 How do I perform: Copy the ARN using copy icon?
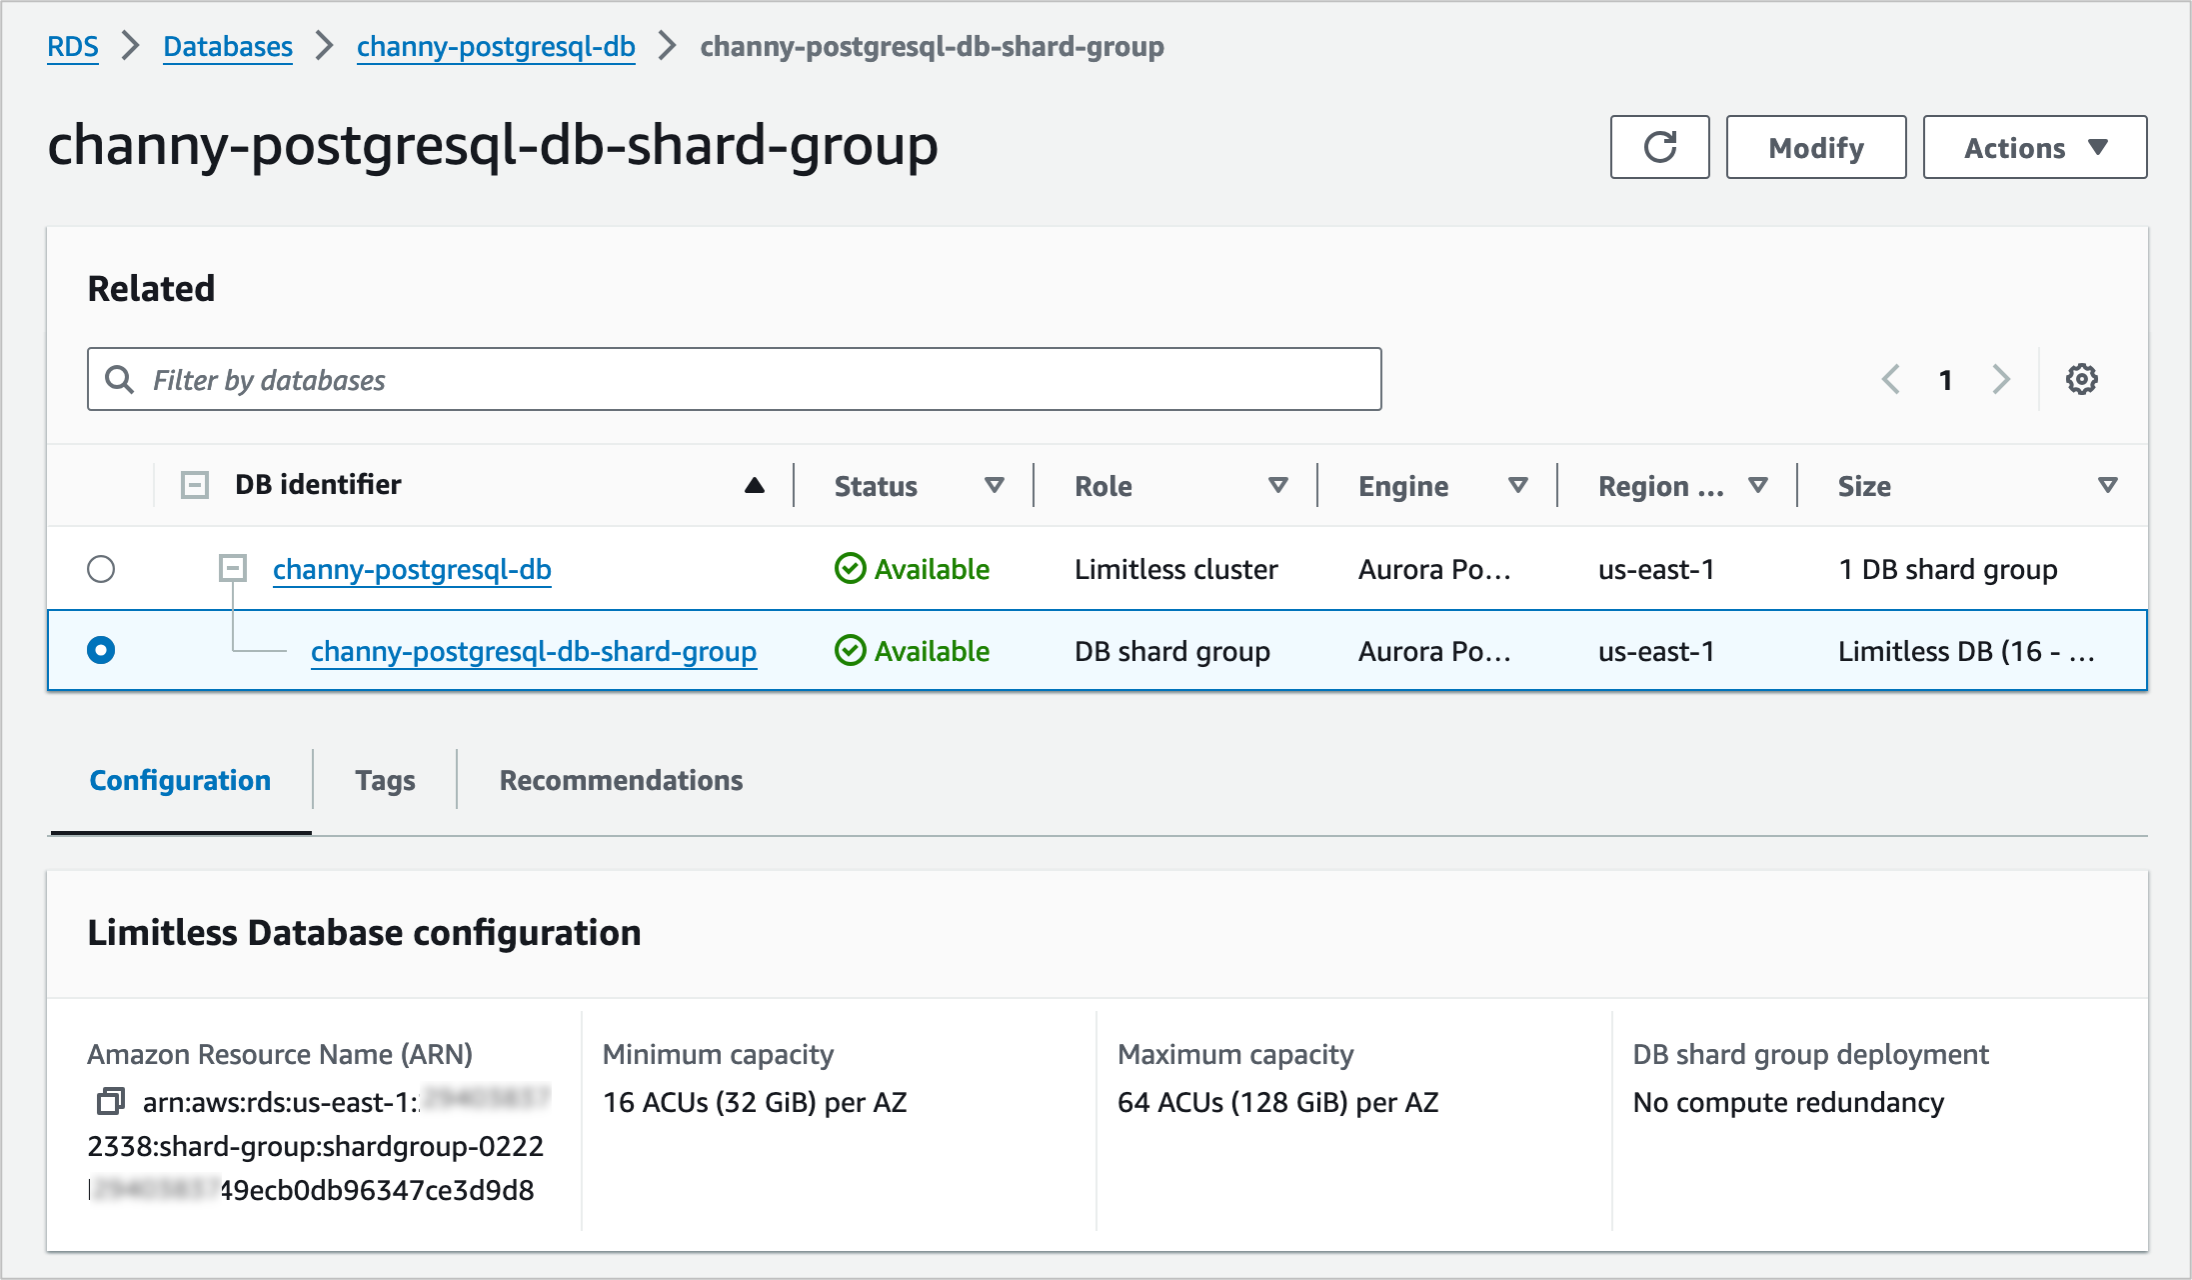(x=110, y=1102)
